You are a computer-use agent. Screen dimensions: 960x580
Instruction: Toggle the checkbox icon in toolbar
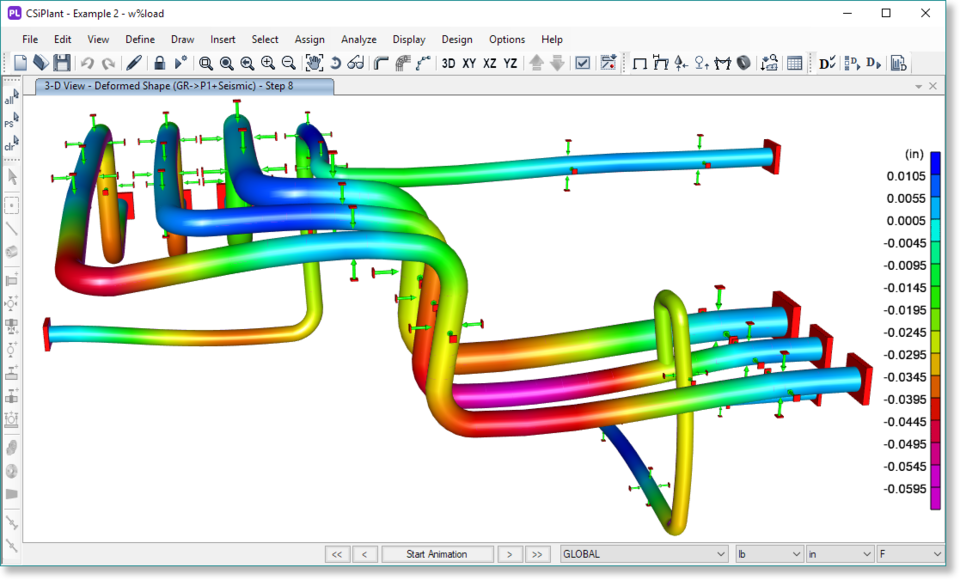[x=582, y=63]
